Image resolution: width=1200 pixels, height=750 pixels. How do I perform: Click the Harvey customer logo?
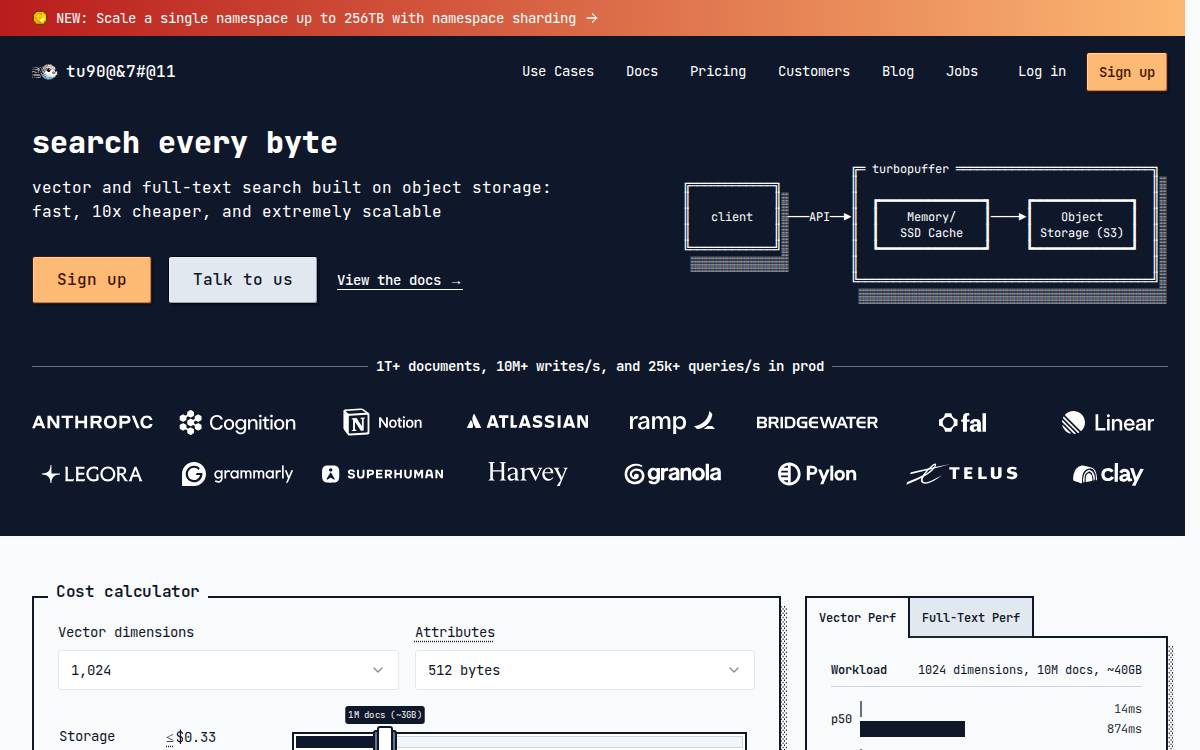point(527,473)
